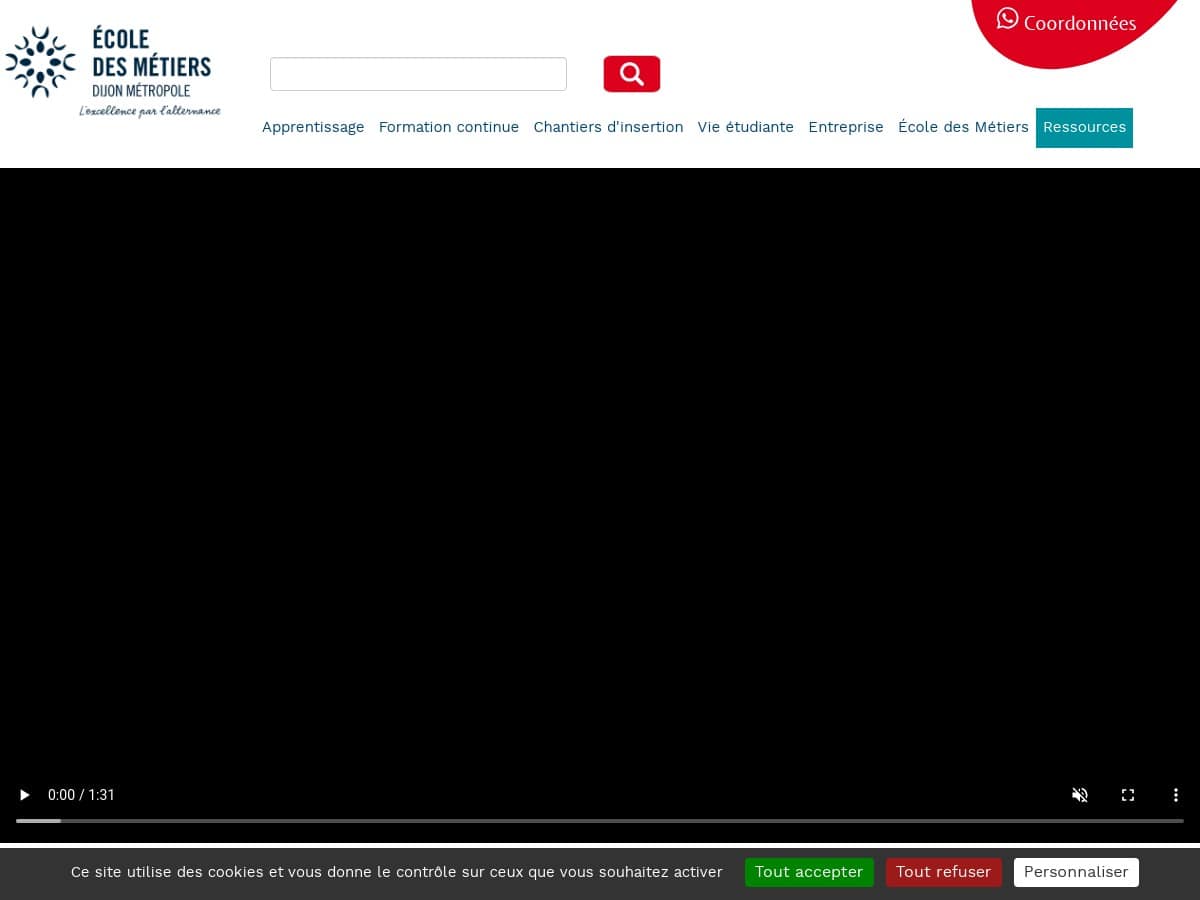Open the Apprentissage menu
1200x900 pixels.
tap(313, 127)
